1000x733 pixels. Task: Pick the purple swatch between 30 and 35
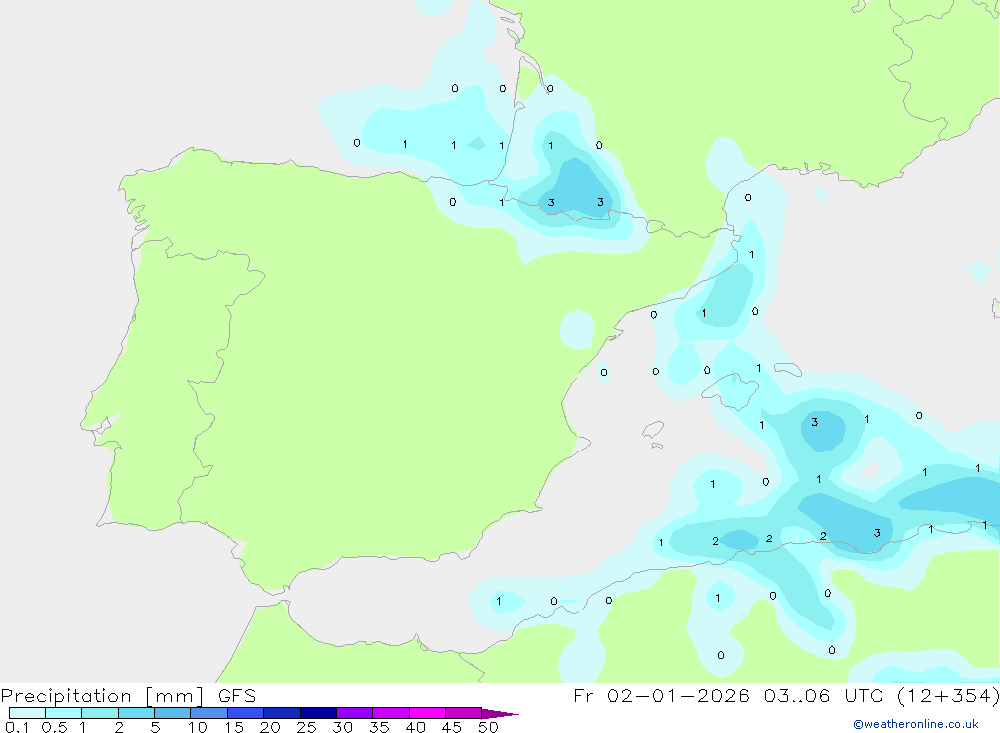(x=354, y=713)
